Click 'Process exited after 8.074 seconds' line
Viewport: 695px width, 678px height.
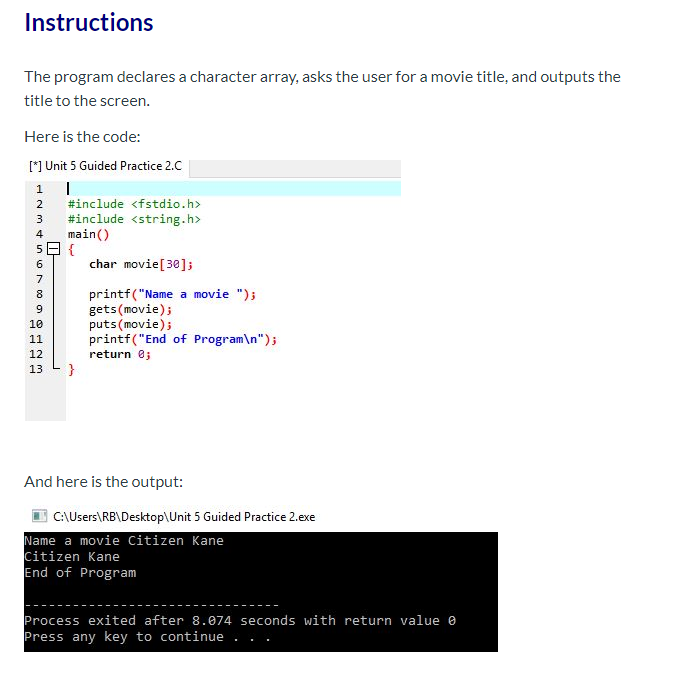(x=240, y=620)
